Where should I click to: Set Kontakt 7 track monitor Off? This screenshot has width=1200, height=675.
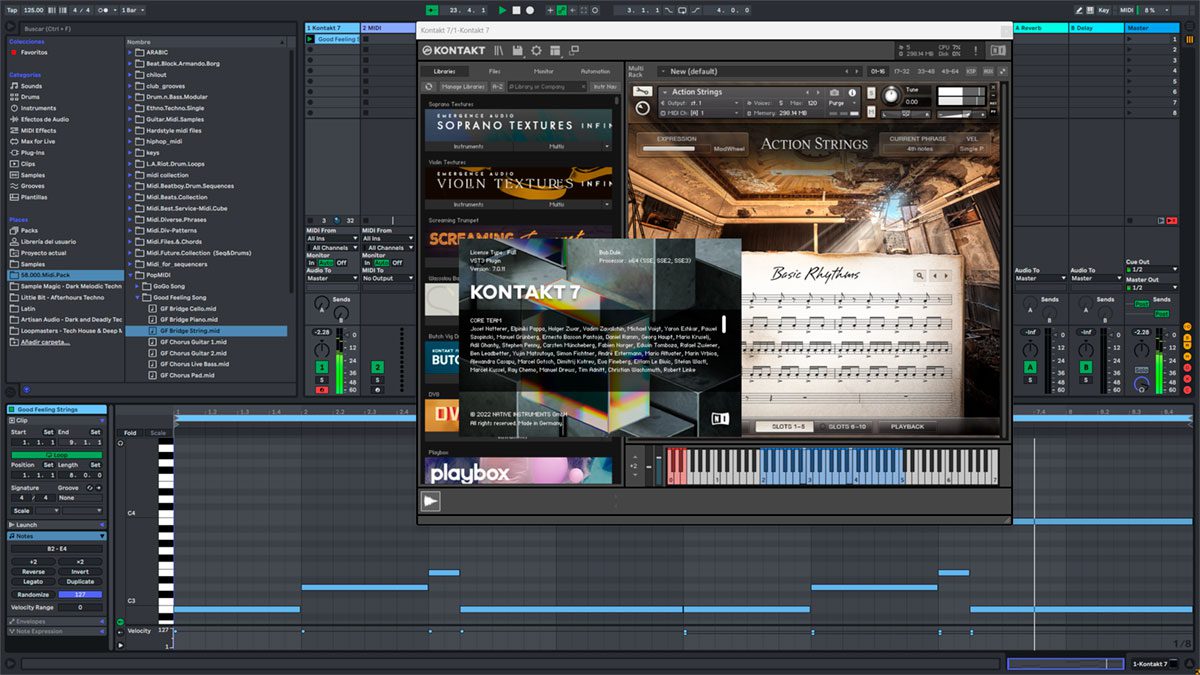pos(342,263)
